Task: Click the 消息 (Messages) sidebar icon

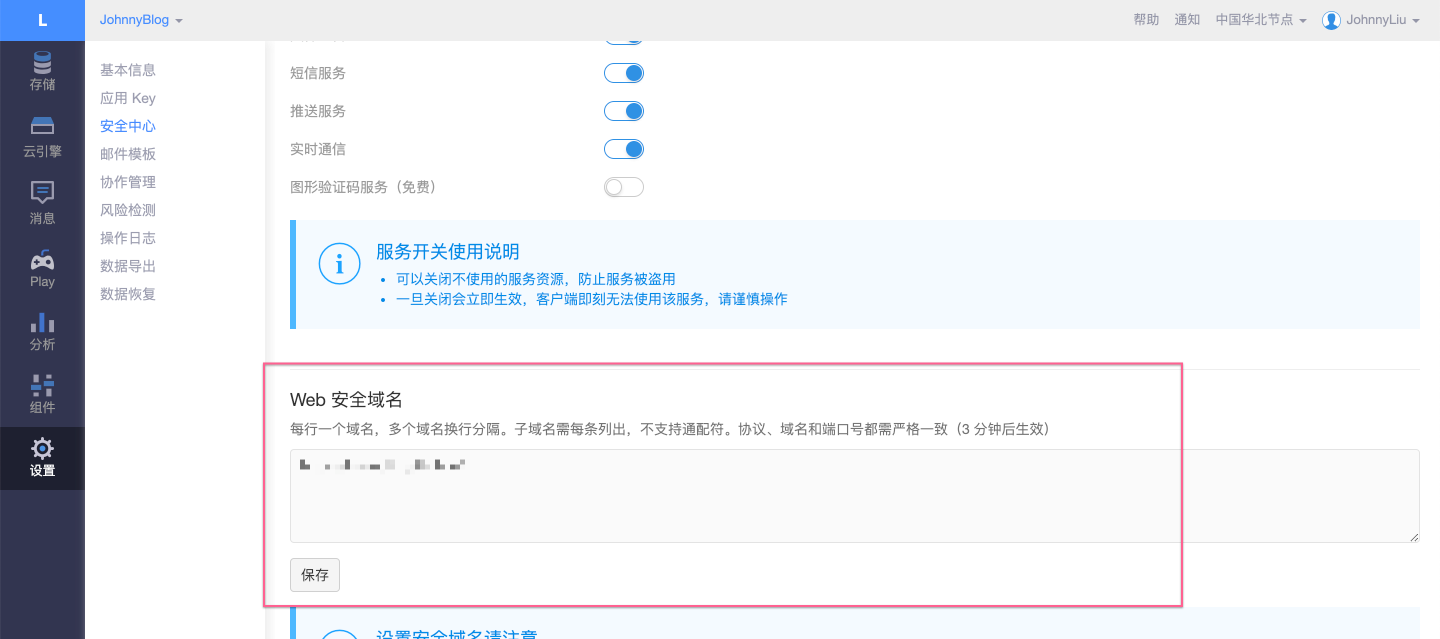Action: pos(42,198)
